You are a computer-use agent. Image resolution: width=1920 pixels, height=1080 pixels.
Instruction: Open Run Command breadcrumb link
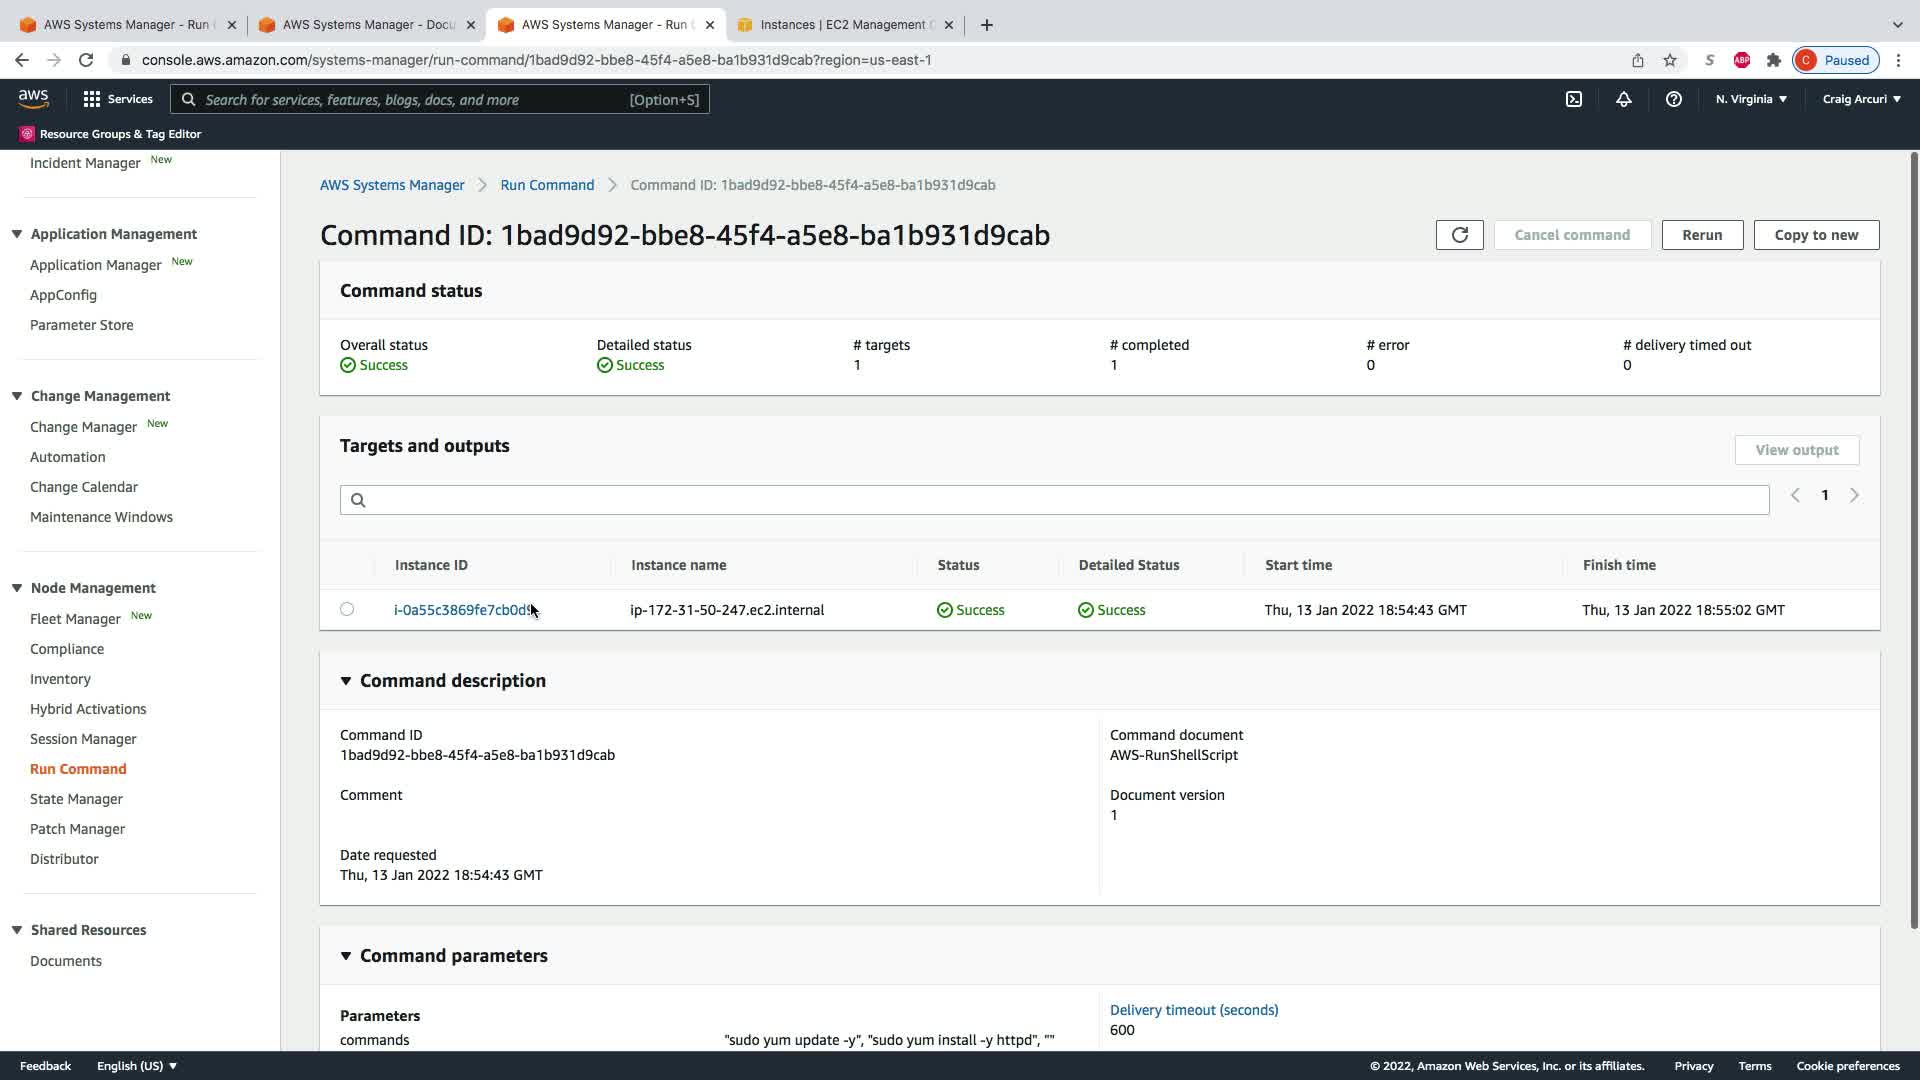coord(547,185)
